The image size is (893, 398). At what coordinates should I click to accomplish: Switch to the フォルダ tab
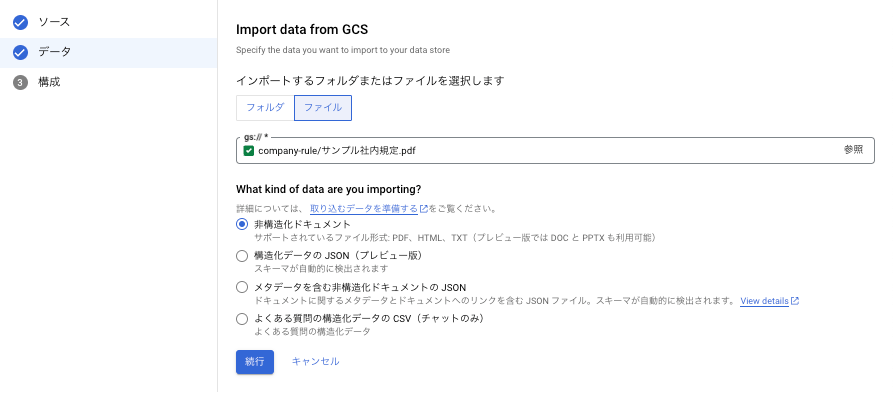click(265, 108)
